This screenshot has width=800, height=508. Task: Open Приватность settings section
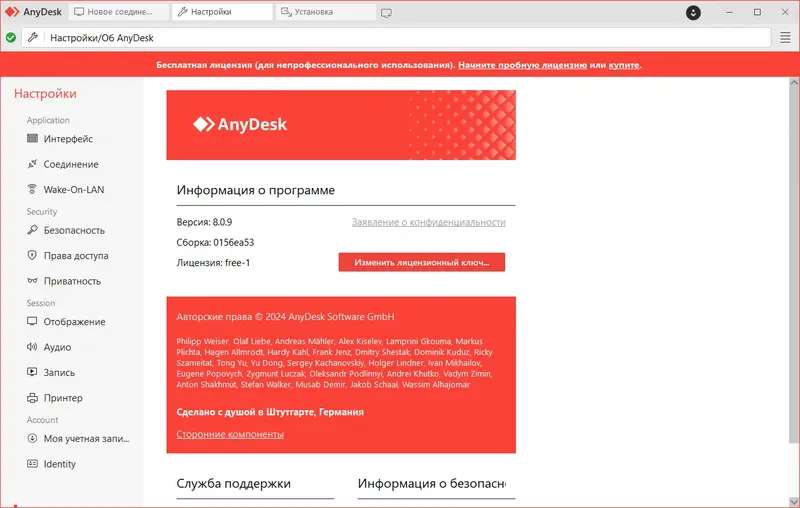(72, 281)
